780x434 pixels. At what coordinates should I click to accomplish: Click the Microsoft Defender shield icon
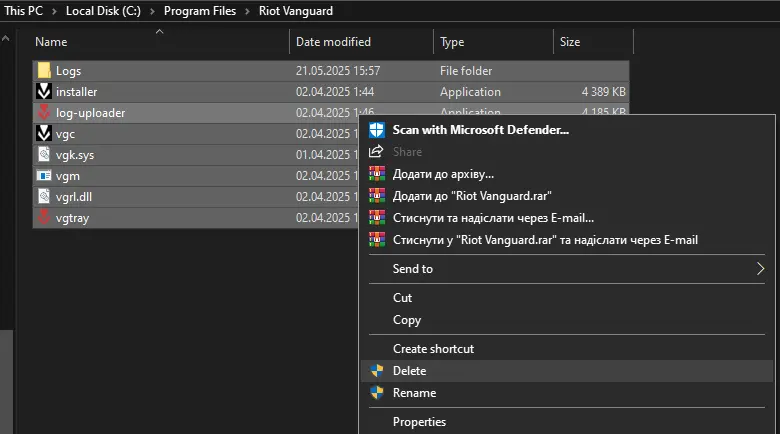(x=377, y=130)
